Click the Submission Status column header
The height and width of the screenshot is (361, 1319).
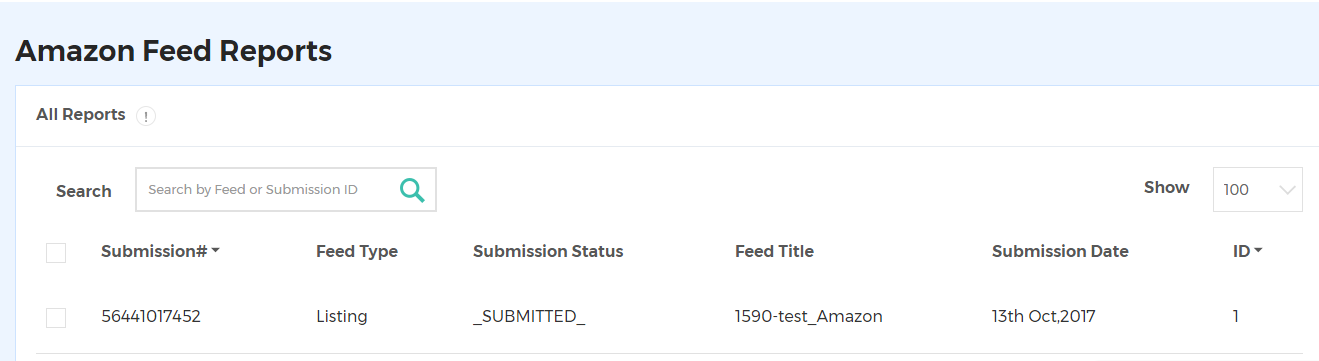[x=548, y=252]
